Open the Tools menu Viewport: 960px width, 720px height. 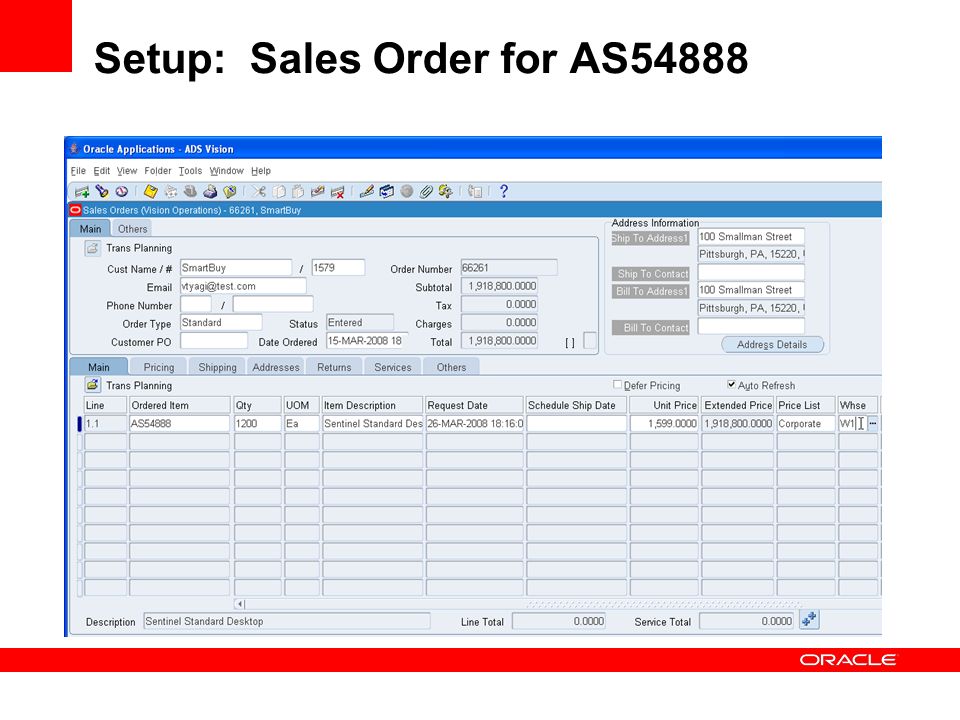click(190, 171)
